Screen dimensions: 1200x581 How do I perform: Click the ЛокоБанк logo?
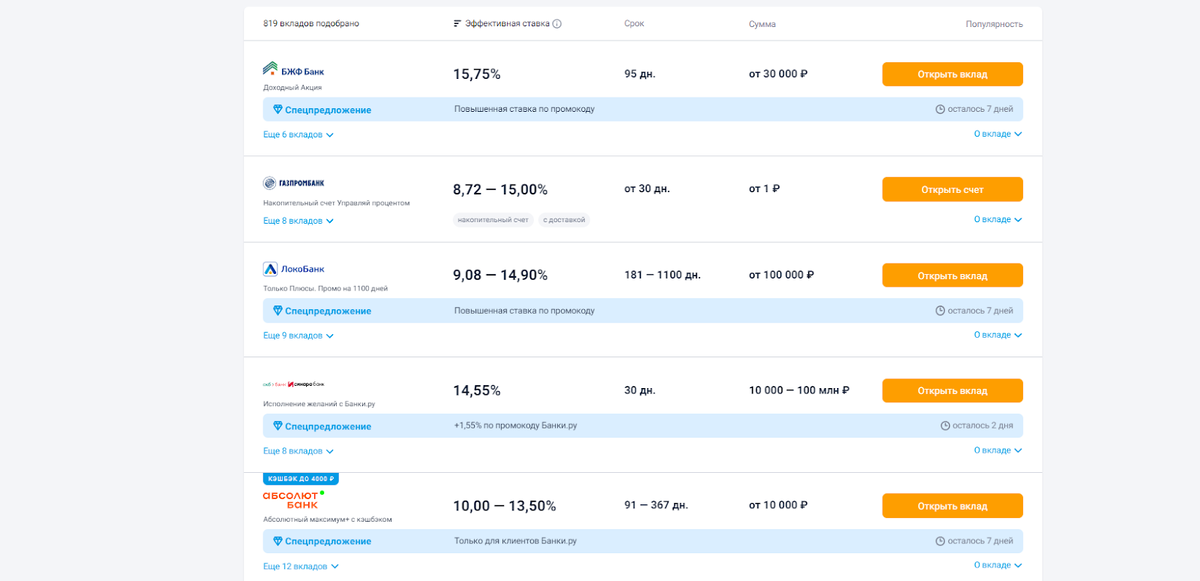(x=294, y=269)
